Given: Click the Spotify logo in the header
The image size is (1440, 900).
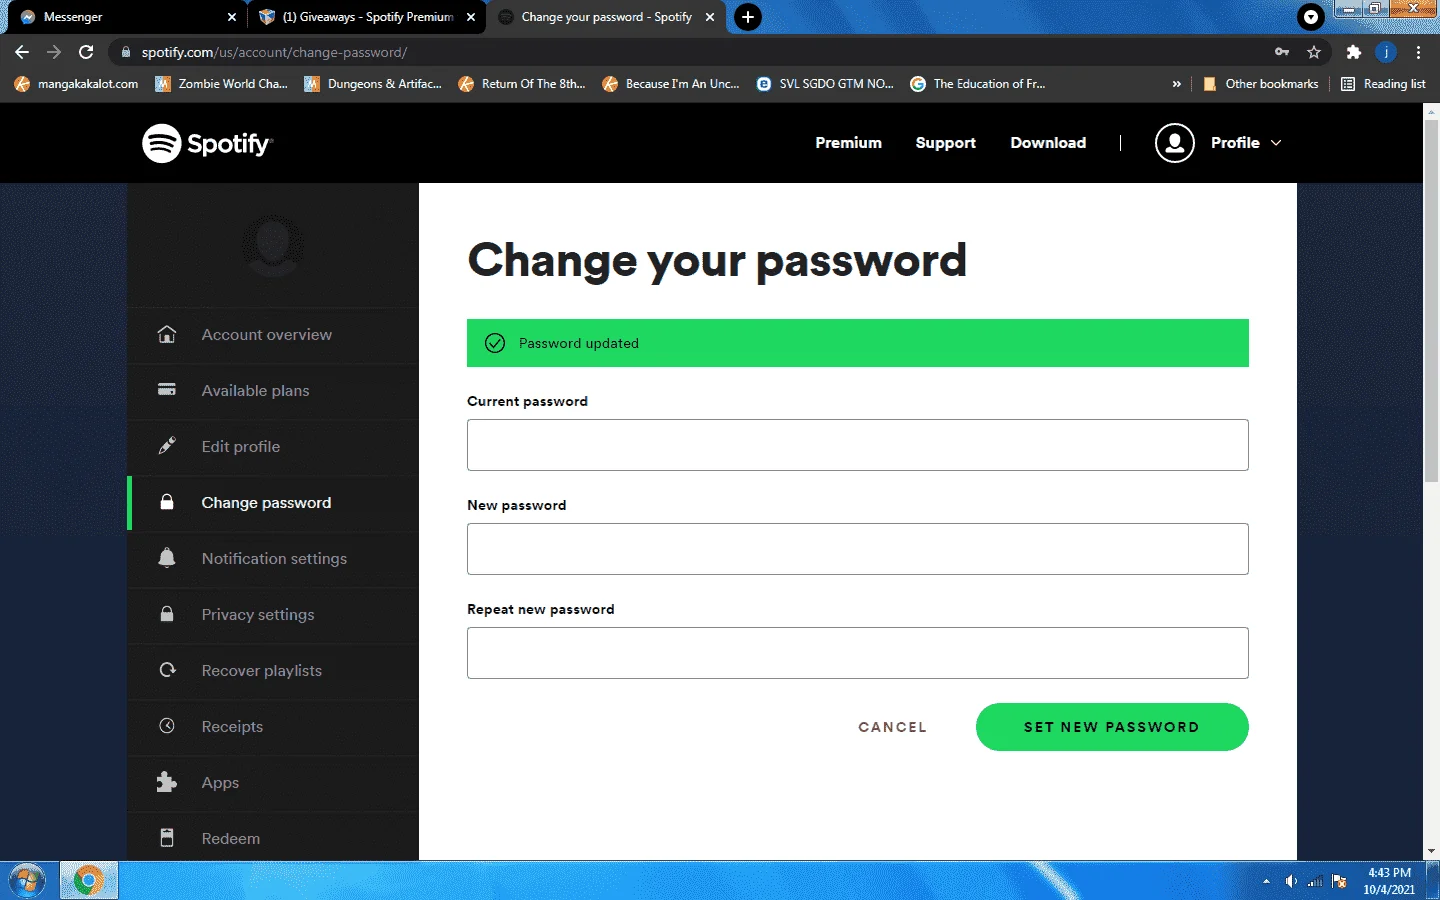Looking at the screenshot, I should (207, 143).
